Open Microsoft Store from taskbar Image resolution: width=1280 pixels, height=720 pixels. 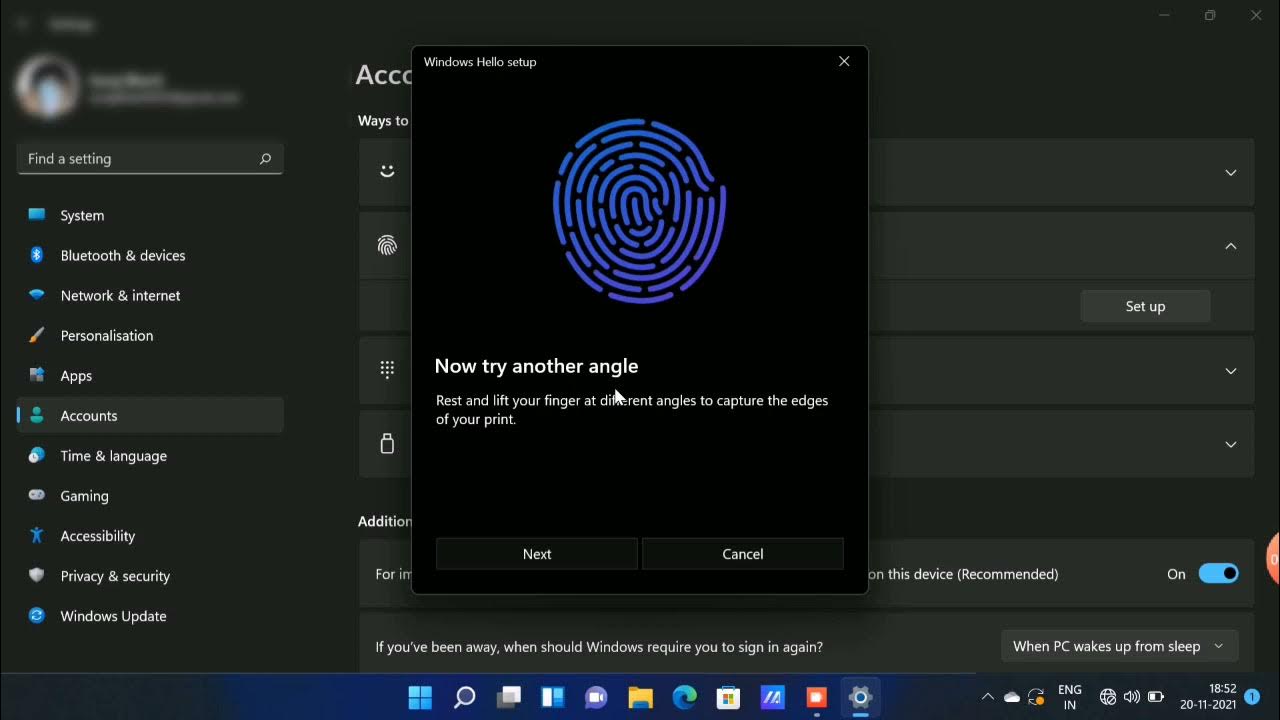pyautogui.click(x=729, y=697)
